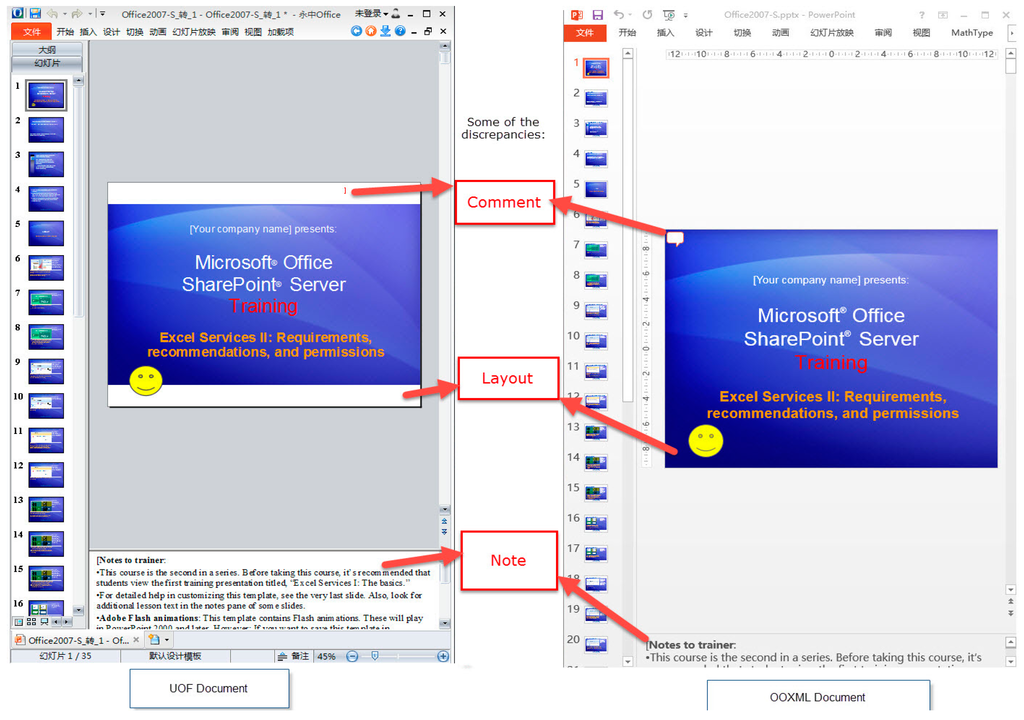
Task: Click the orange home icon in Yozo Office
Action: pyautogui.click(x=370, y=31)
